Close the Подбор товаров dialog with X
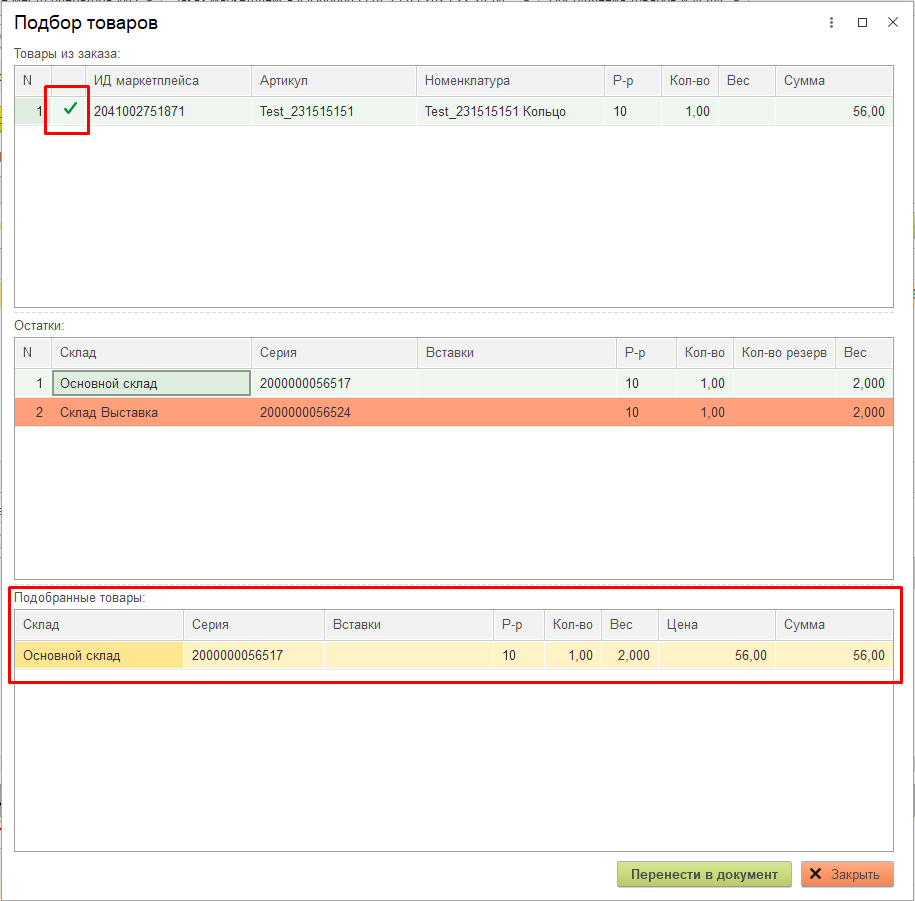Image resolution: width=915 pixels, height=901 pixels. coord(892,23)
